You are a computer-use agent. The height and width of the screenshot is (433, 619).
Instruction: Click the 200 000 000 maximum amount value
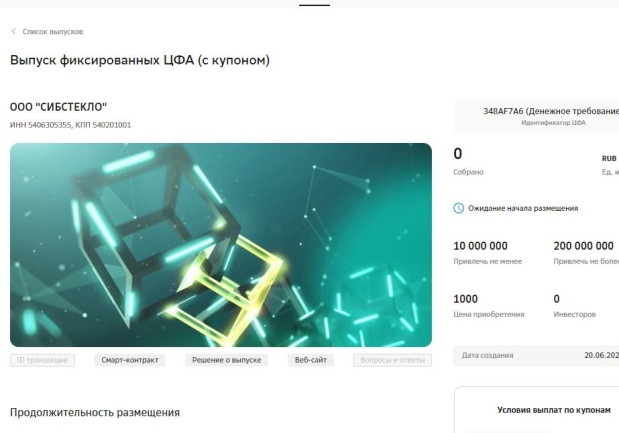pos(583,246)
